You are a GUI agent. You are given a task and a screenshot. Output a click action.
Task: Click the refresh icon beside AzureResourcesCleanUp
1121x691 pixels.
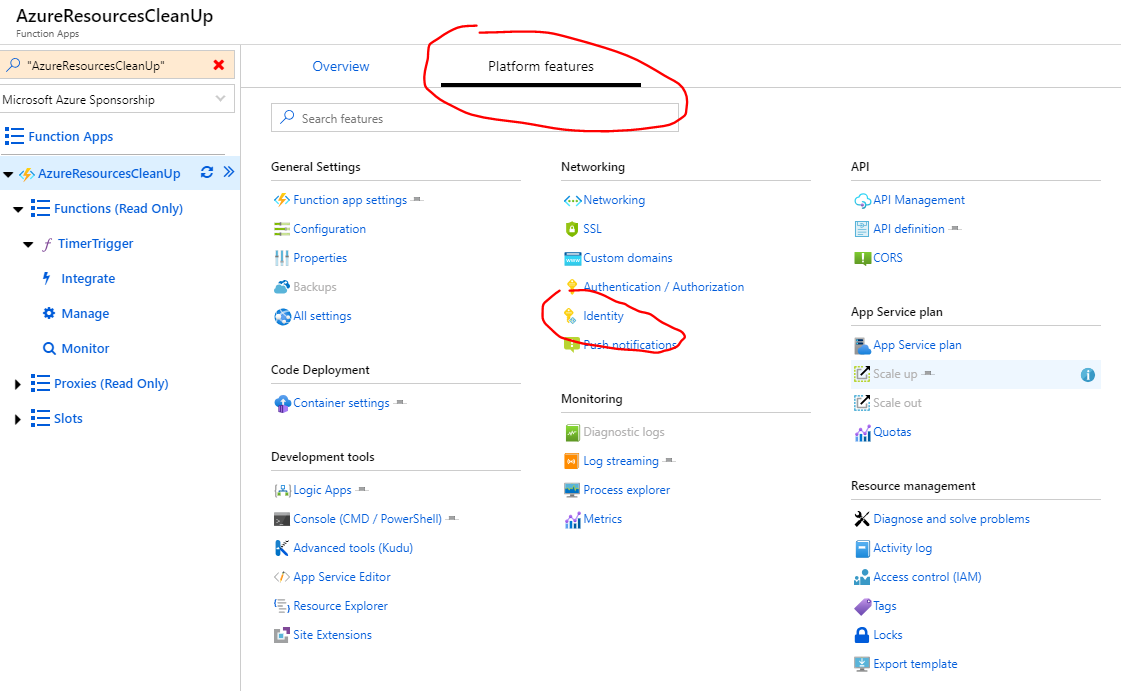tap(207, 172)
